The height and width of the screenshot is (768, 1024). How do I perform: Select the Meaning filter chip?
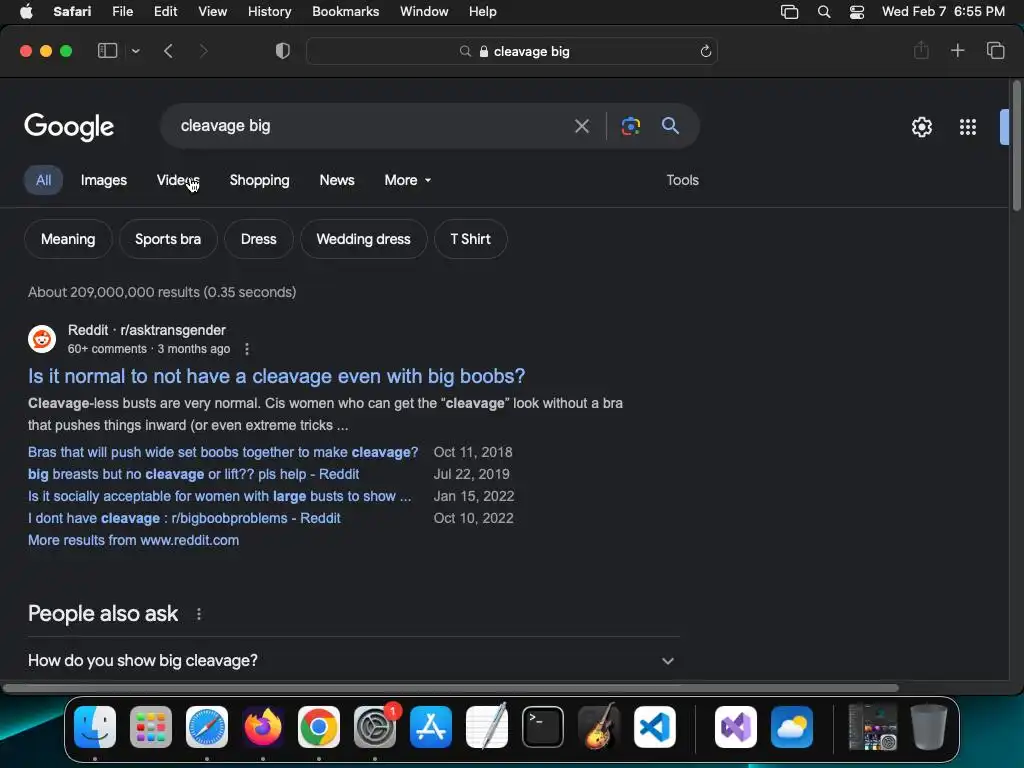click(68, 239)
